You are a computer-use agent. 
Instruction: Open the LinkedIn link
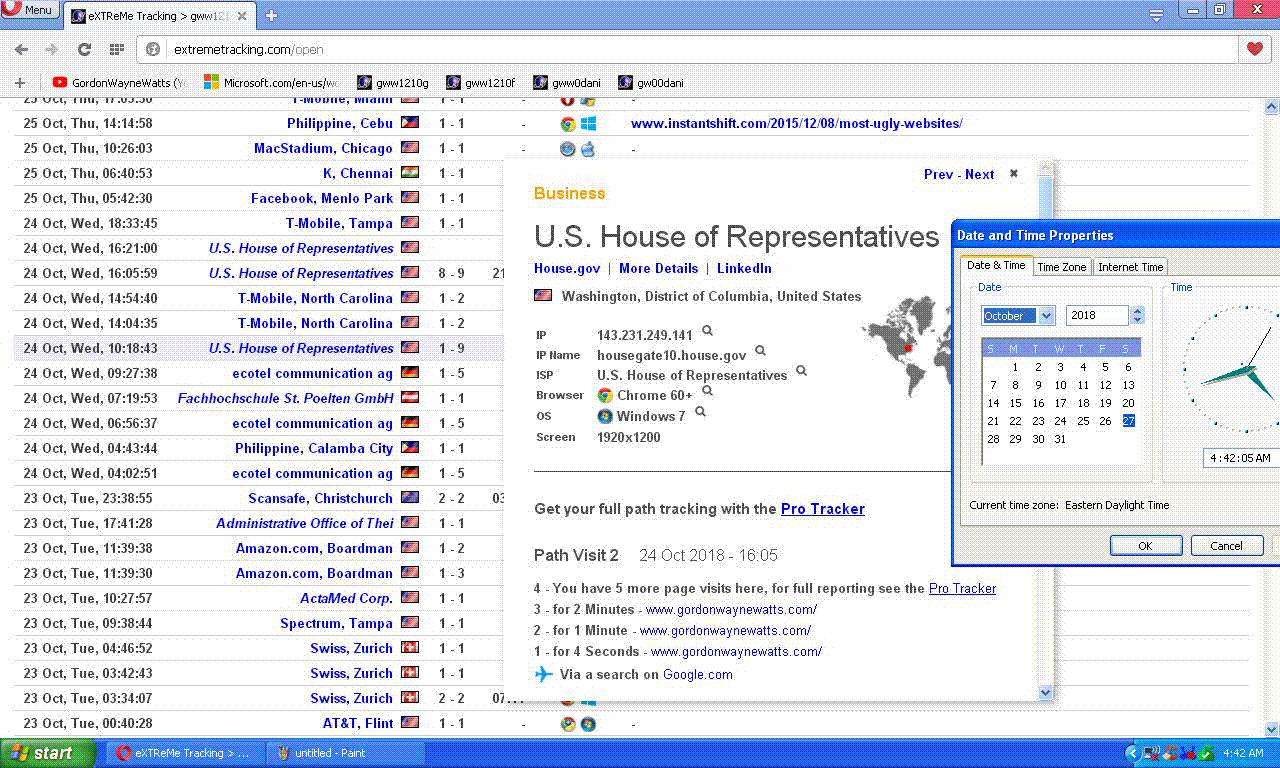[744, 268]
